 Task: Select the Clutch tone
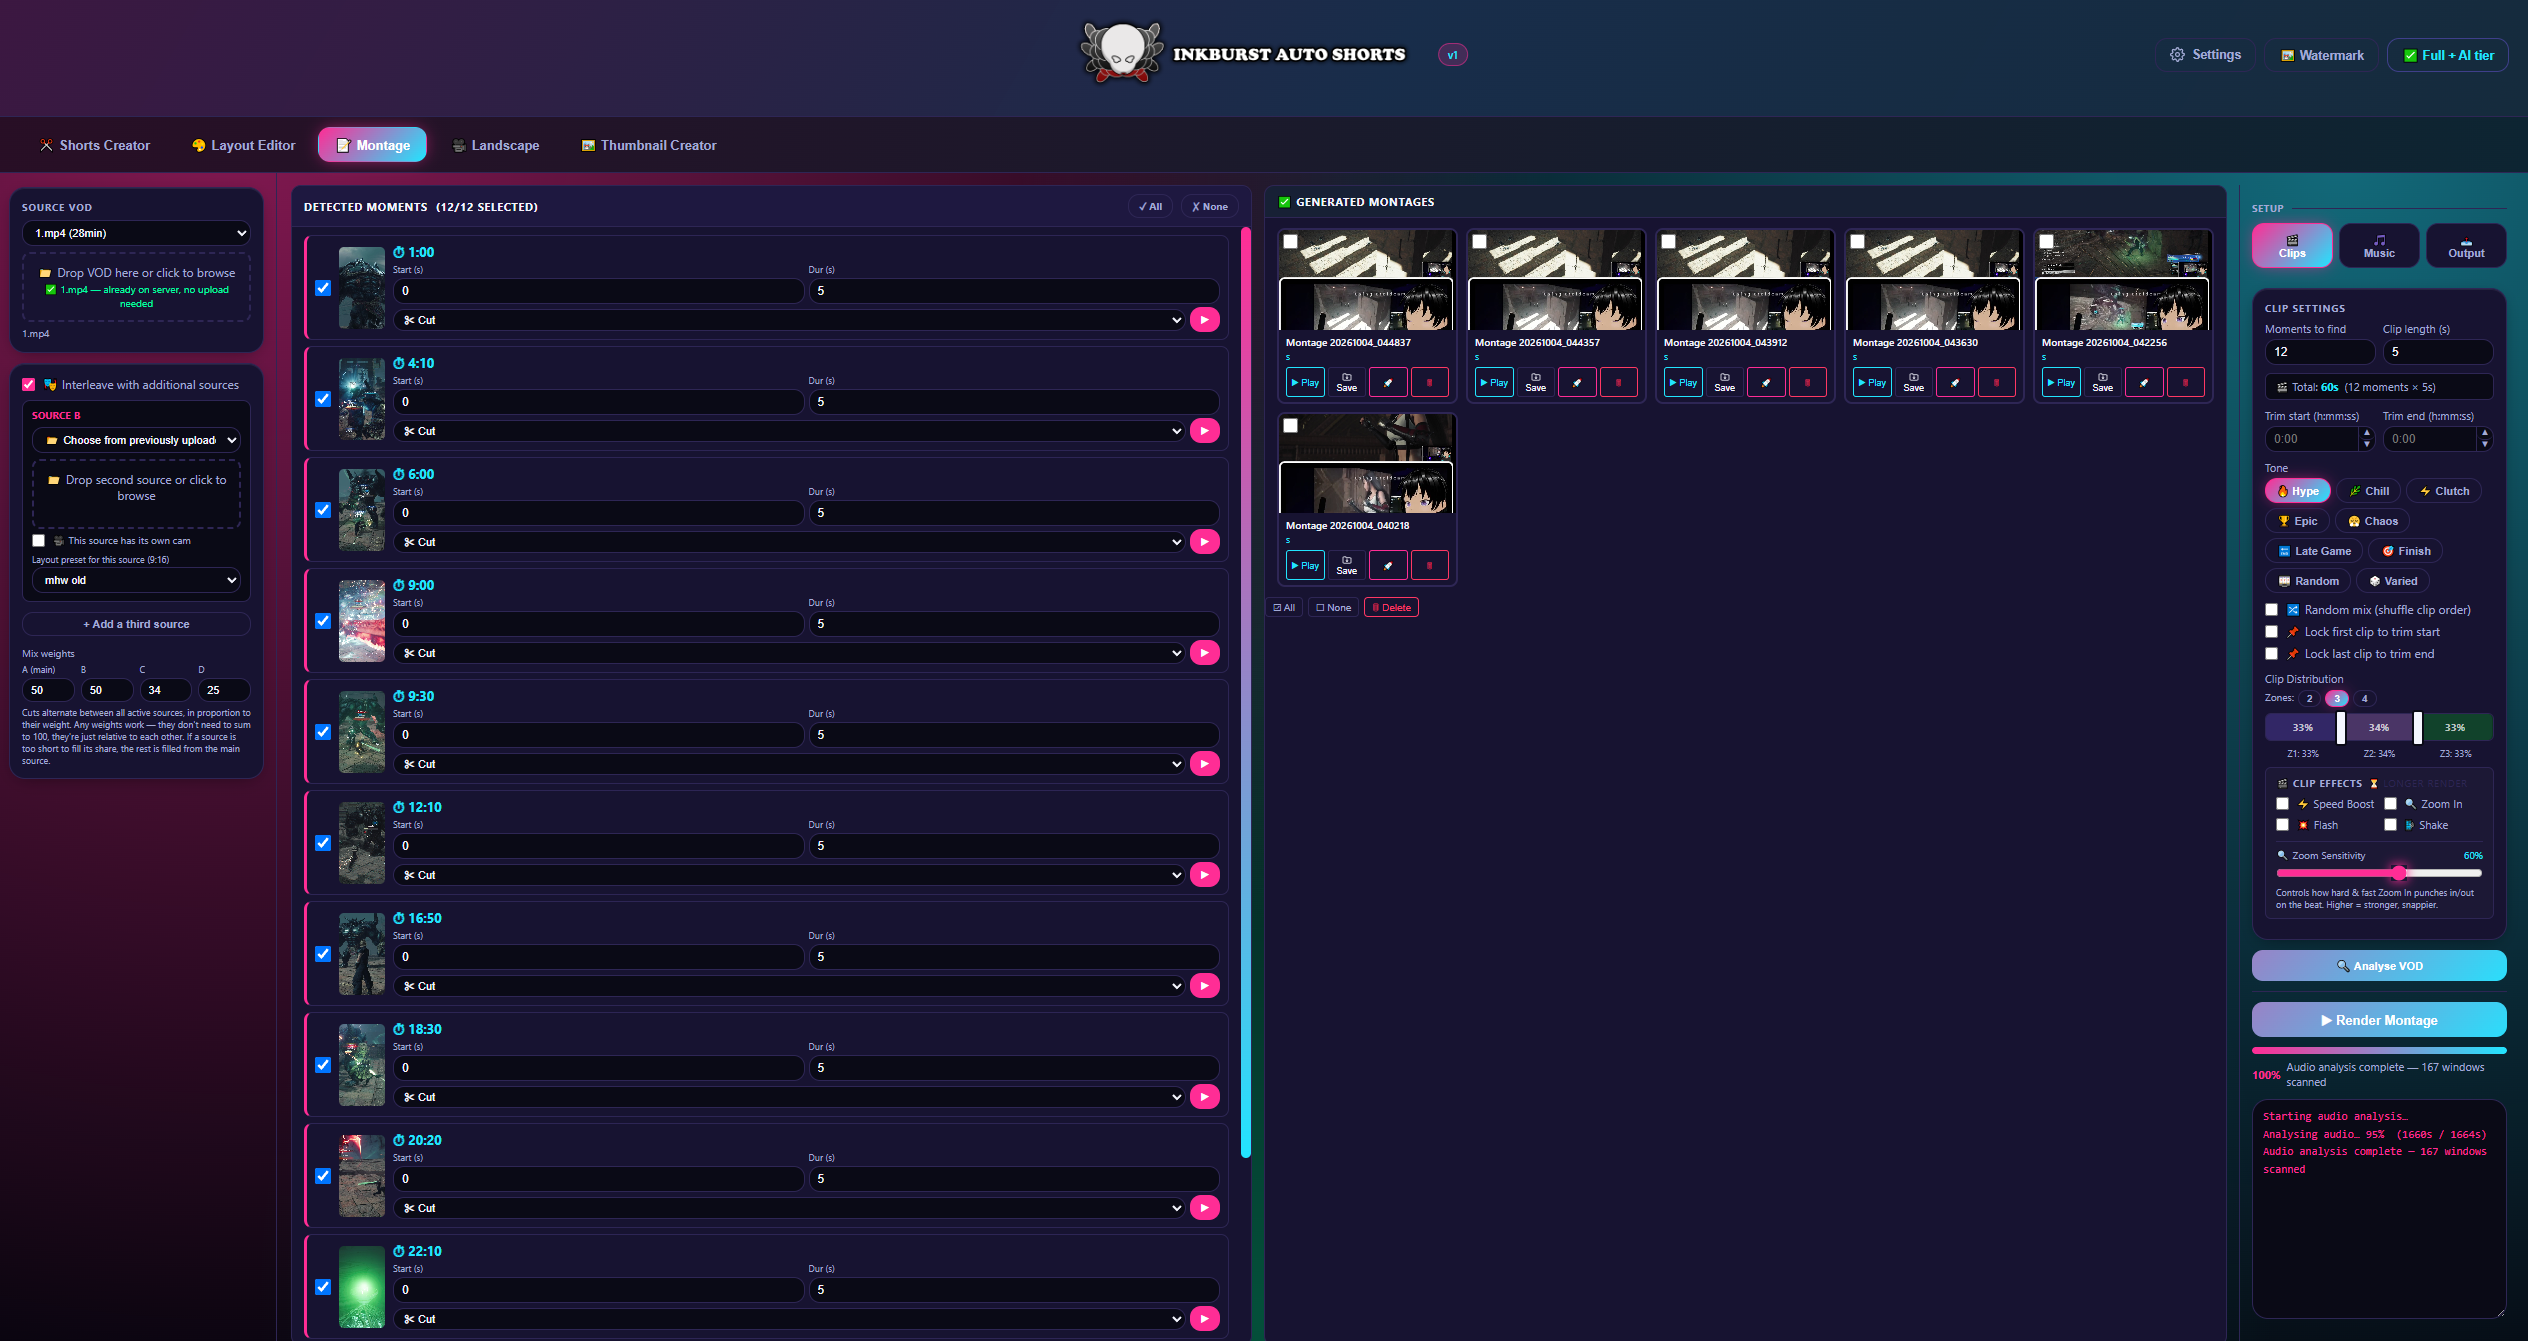2443,491
